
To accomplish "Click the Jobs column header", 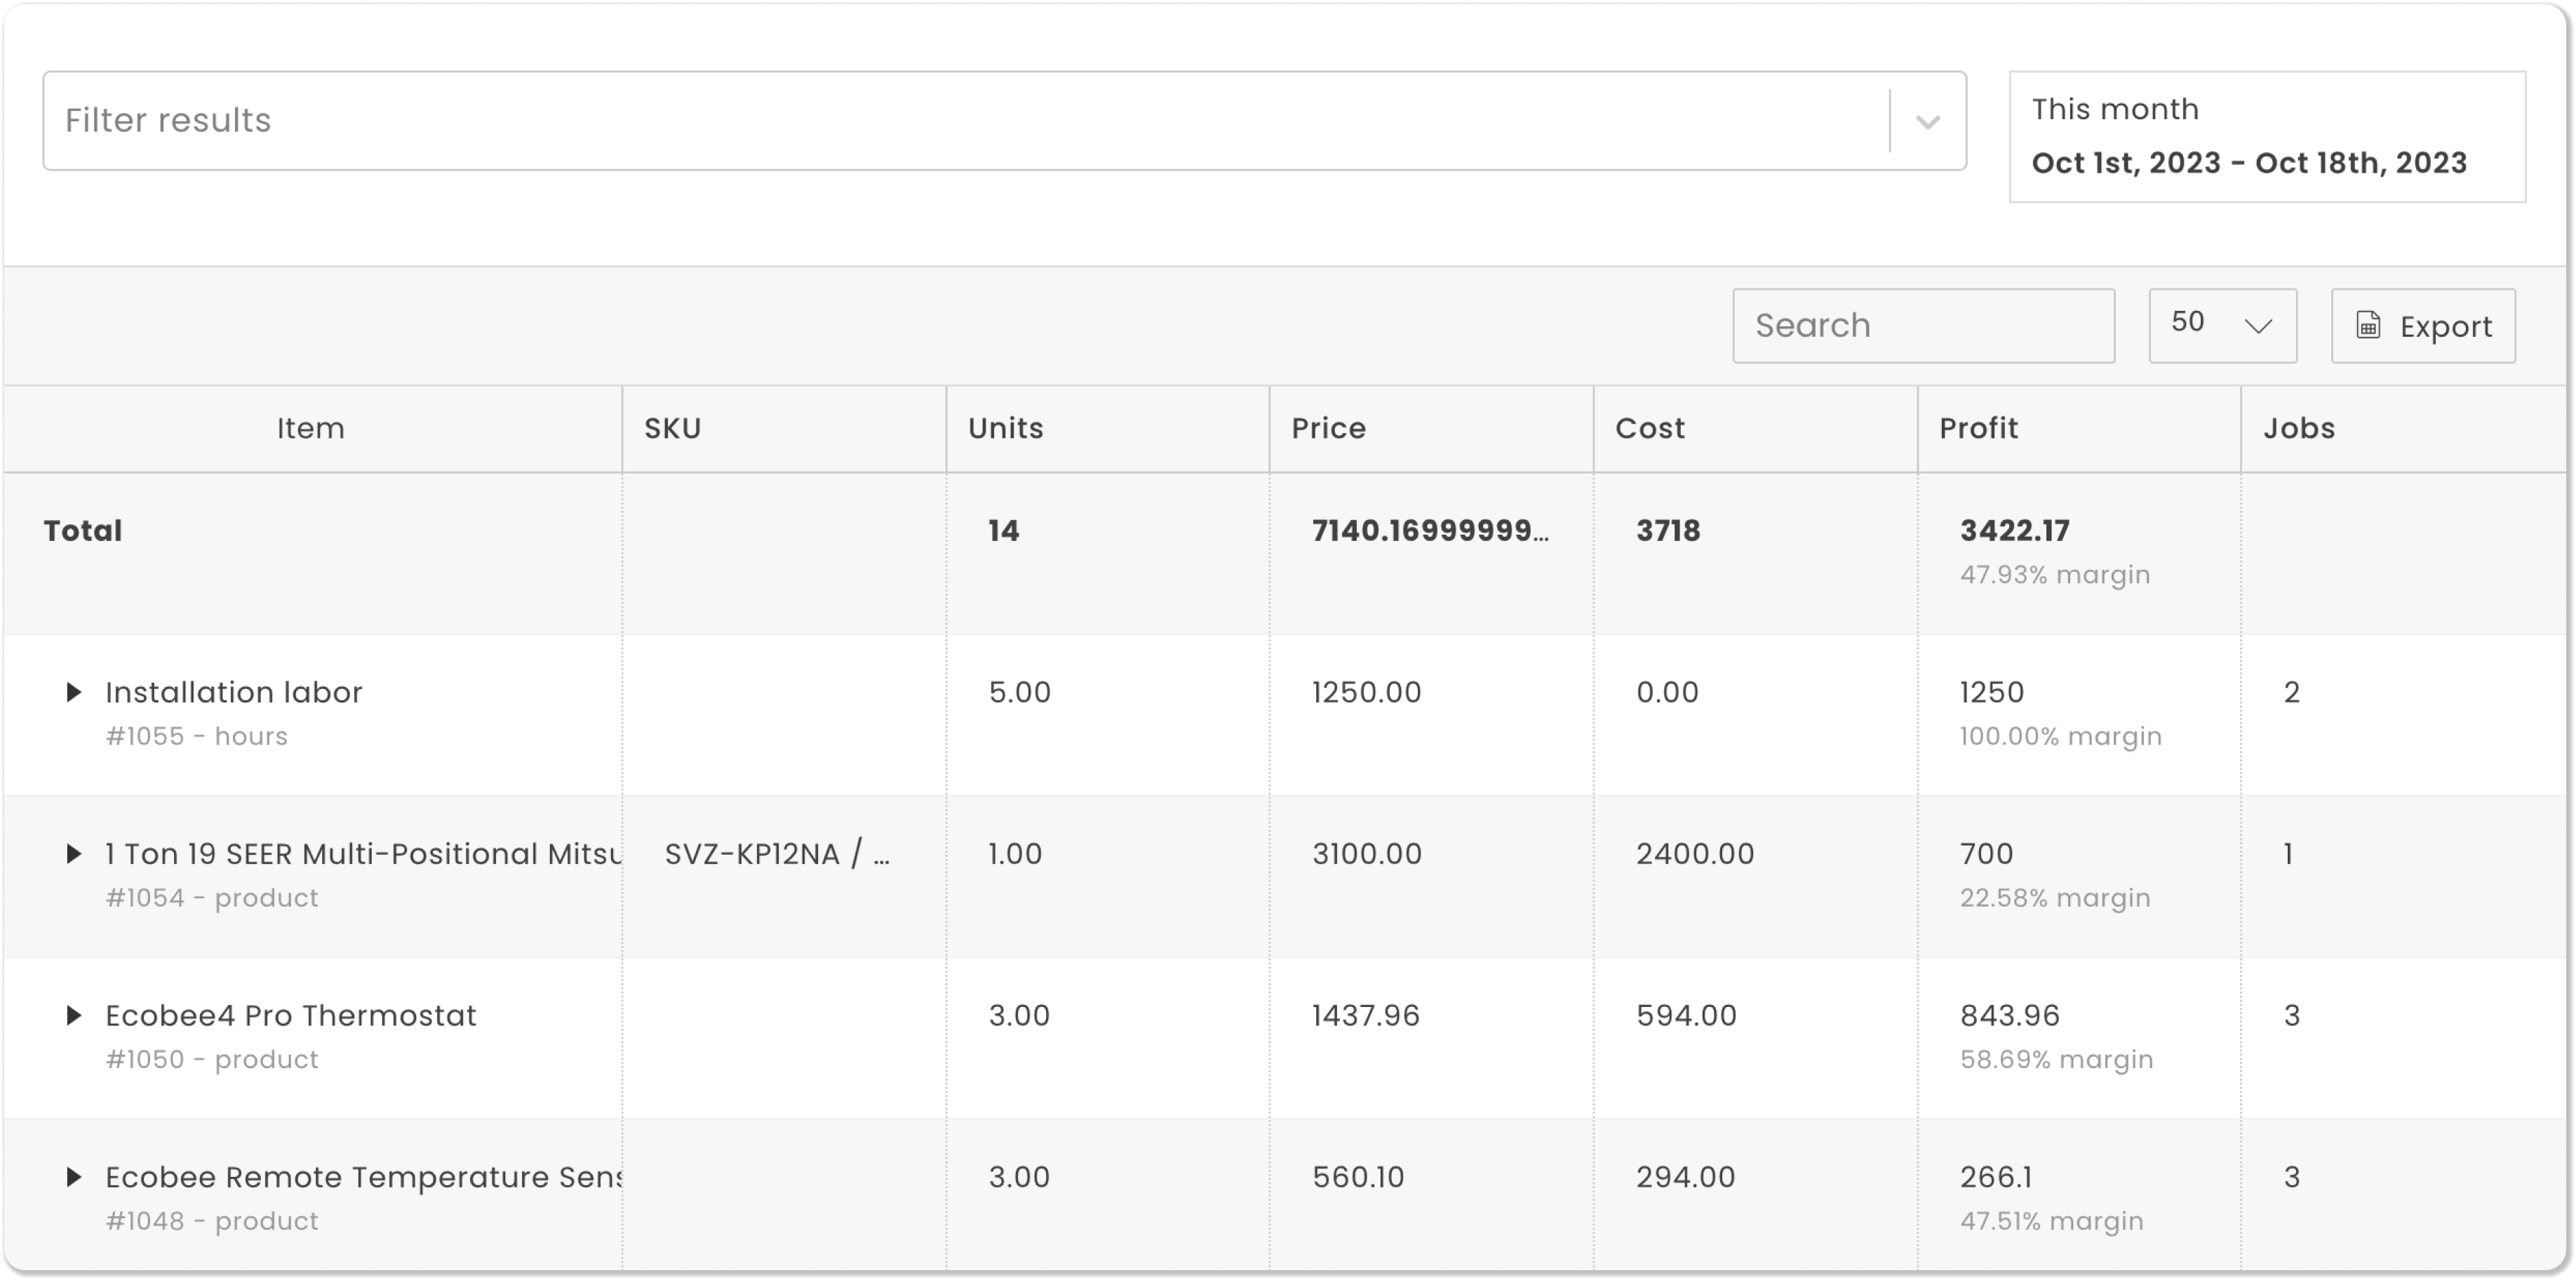I will click(2300, 428).
